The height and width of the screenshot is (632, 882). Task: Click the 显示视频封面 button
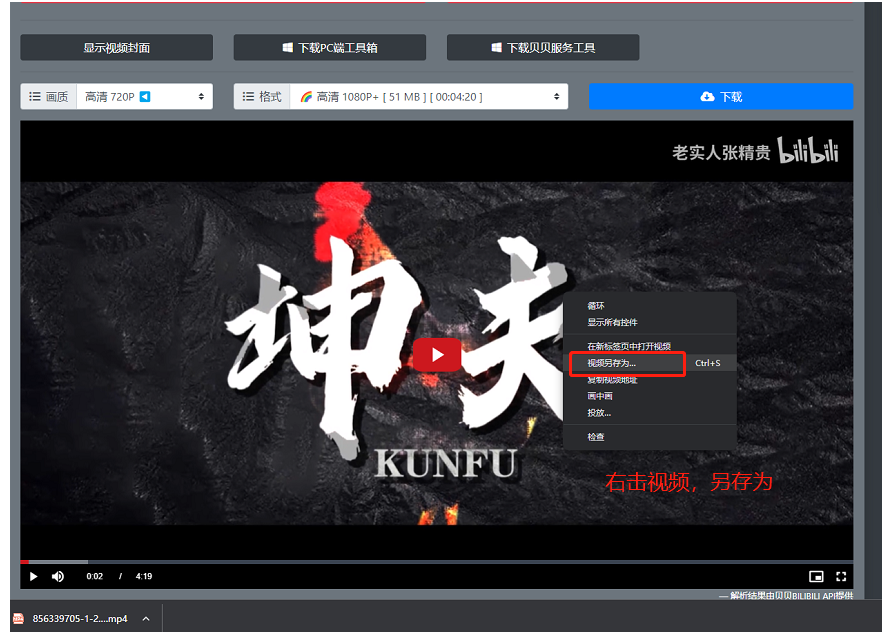117,47
